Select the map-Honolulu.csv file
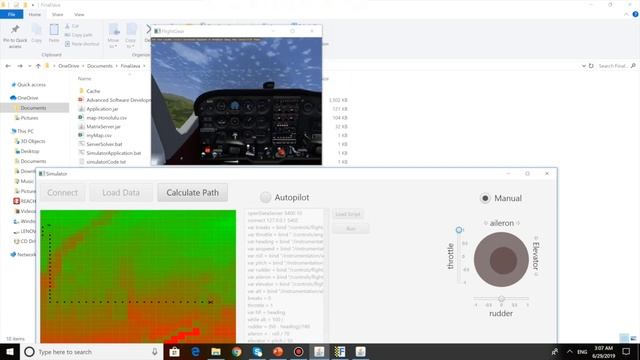This screenshot has width=640, height=360. coord(107,118)
